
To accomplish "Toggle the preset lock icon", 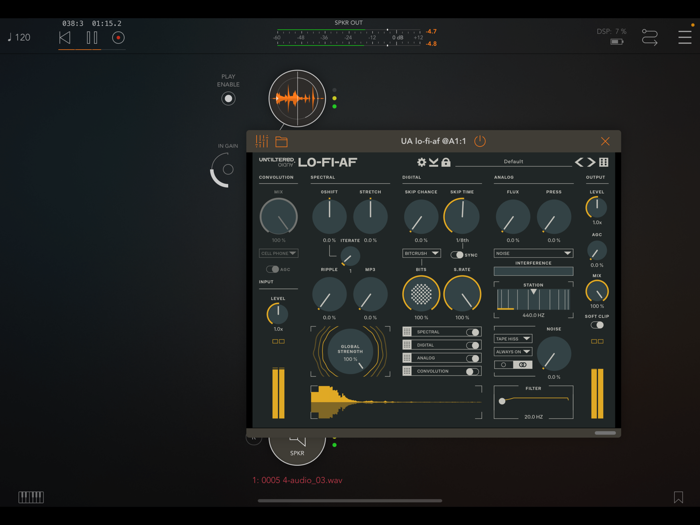I will point(446,162).
